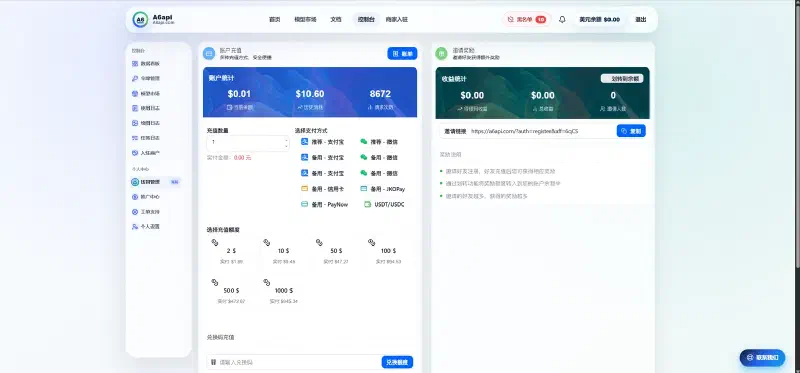Click the 划转到余额 transfer button

point(622,79)
